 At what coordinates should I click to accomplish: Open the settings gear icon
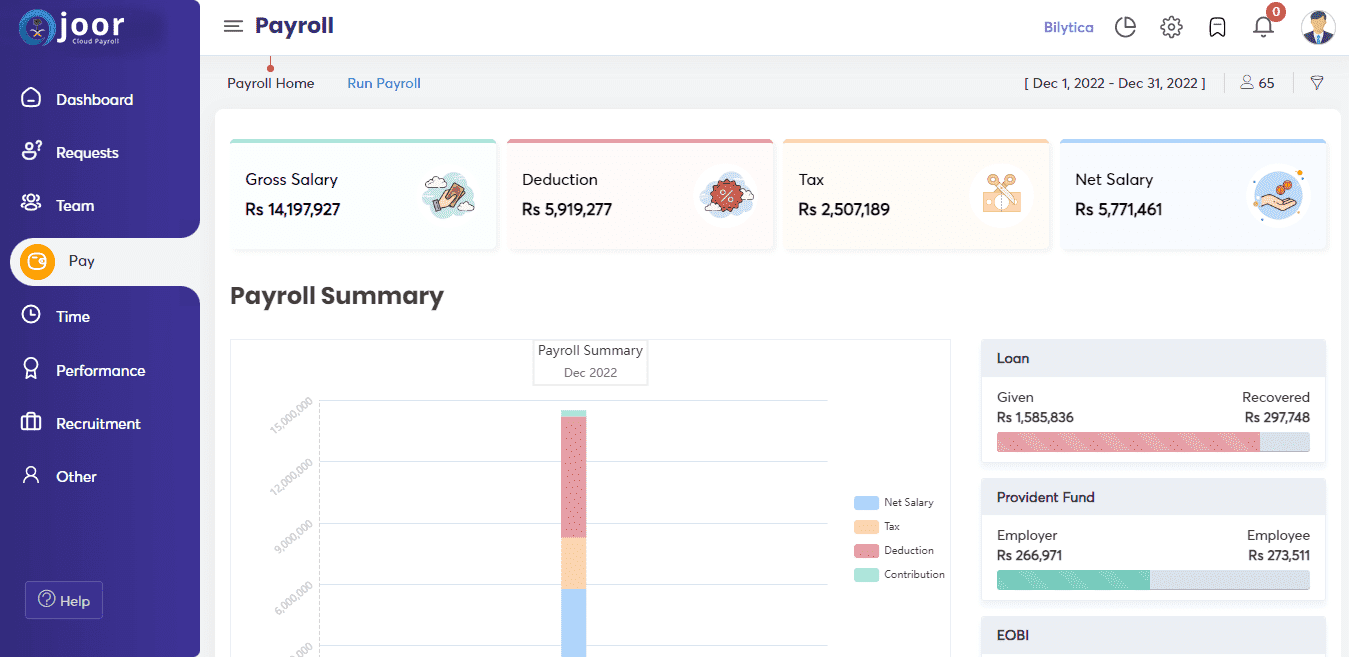[1171, 27]
